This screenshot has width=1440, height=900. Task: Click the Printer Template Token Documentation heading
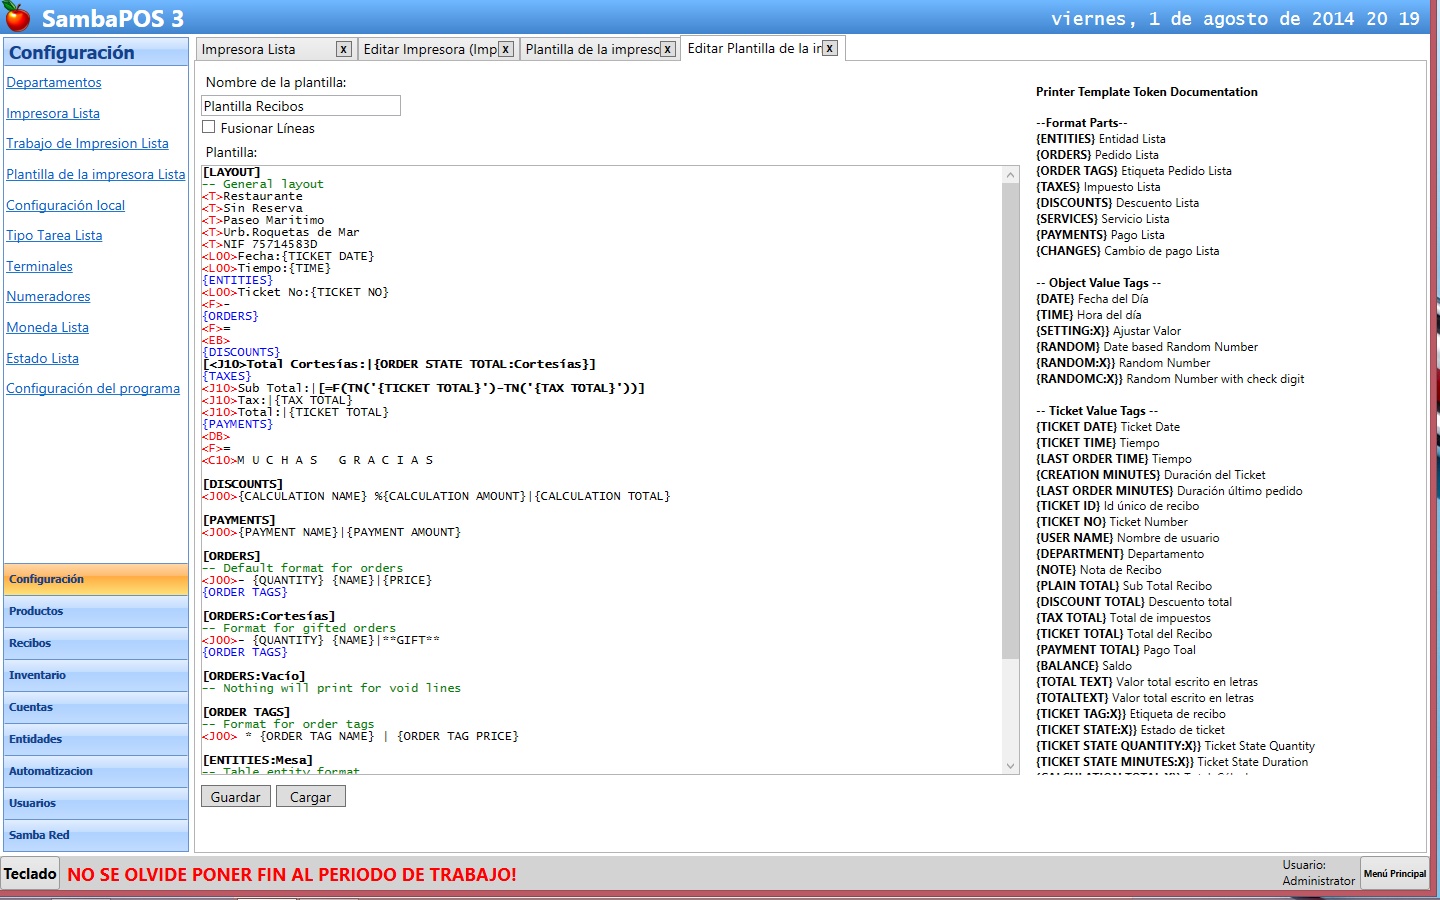pyautogui.click(x=1147, y=92)
